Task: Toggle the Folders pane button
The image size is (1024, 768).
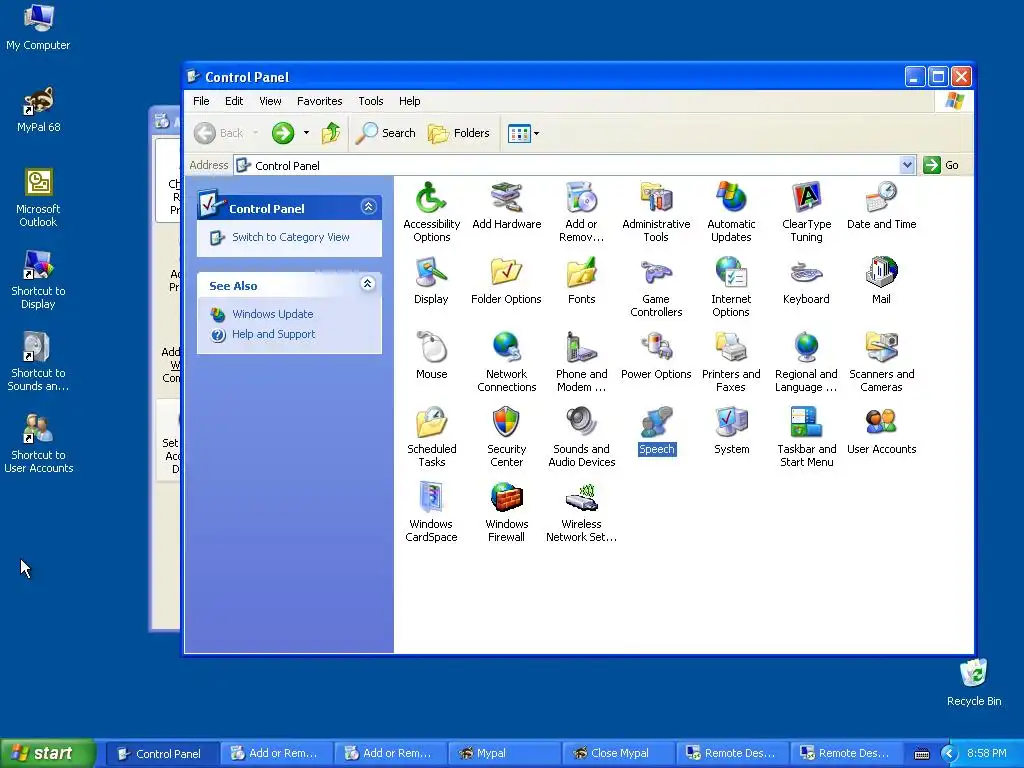Action: coord(458,133)
